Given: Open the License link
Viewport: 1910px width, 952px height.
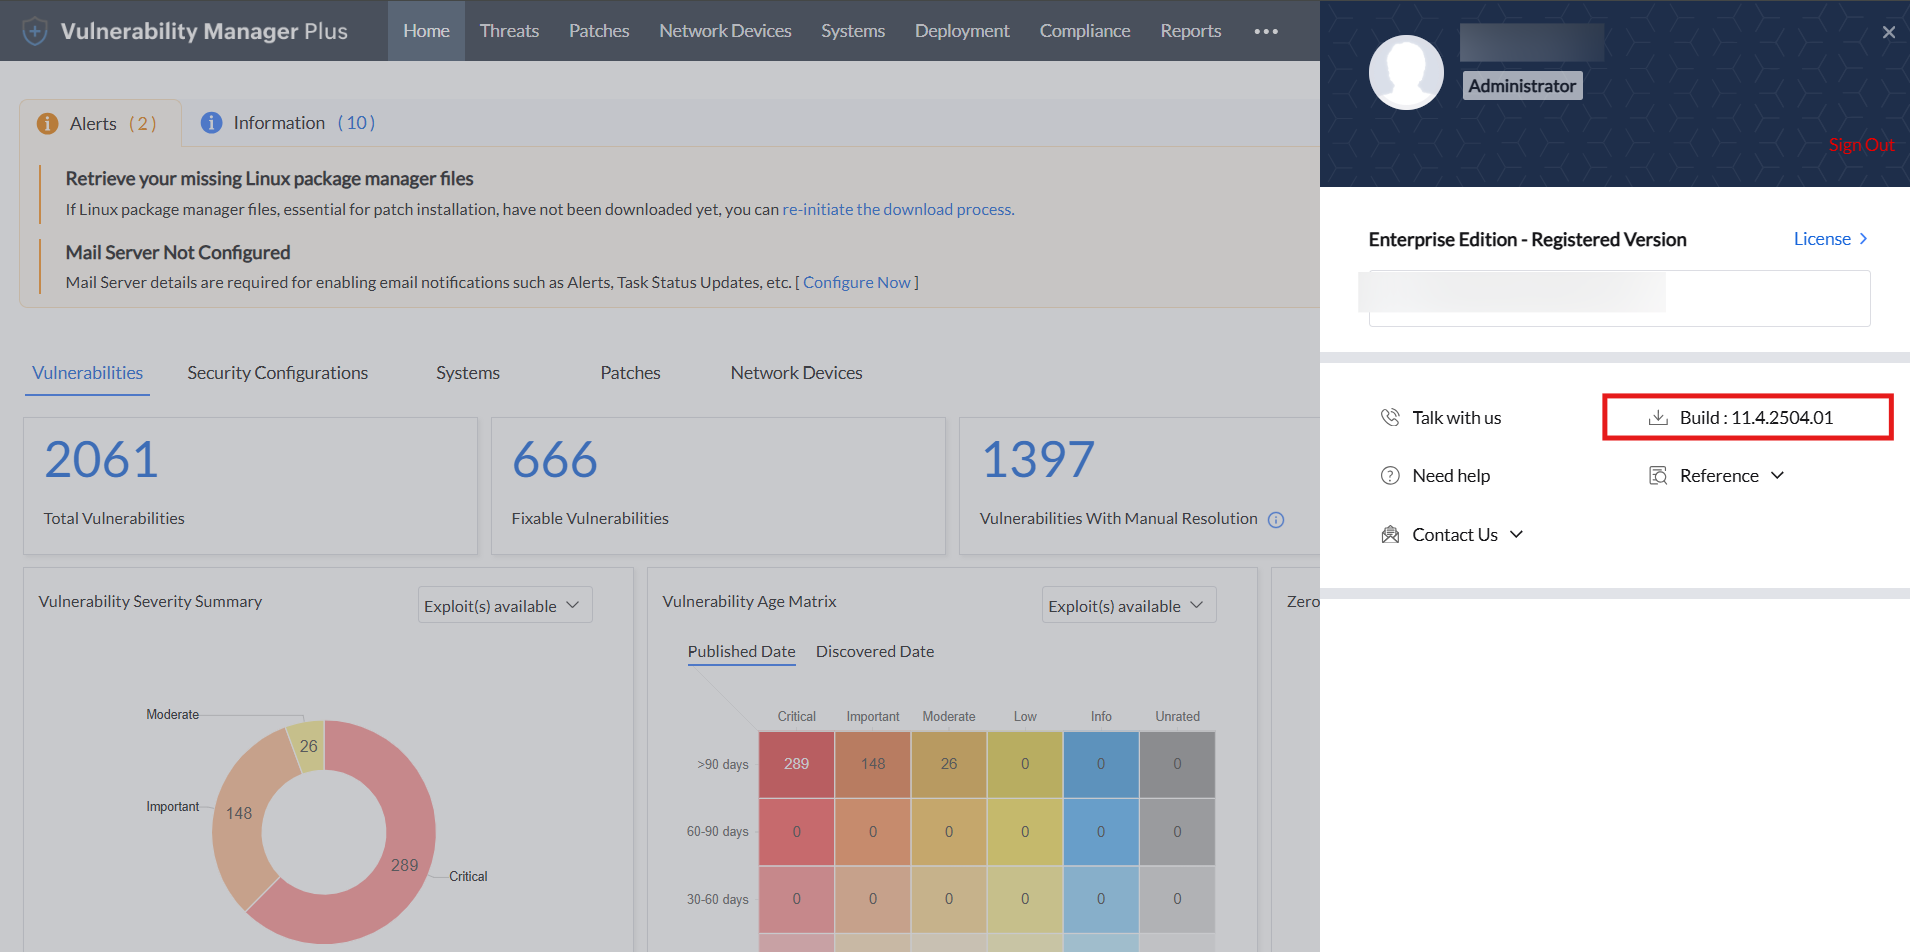Looking at the screenshot, I should pyautogui.click(x=1822, y=239).
